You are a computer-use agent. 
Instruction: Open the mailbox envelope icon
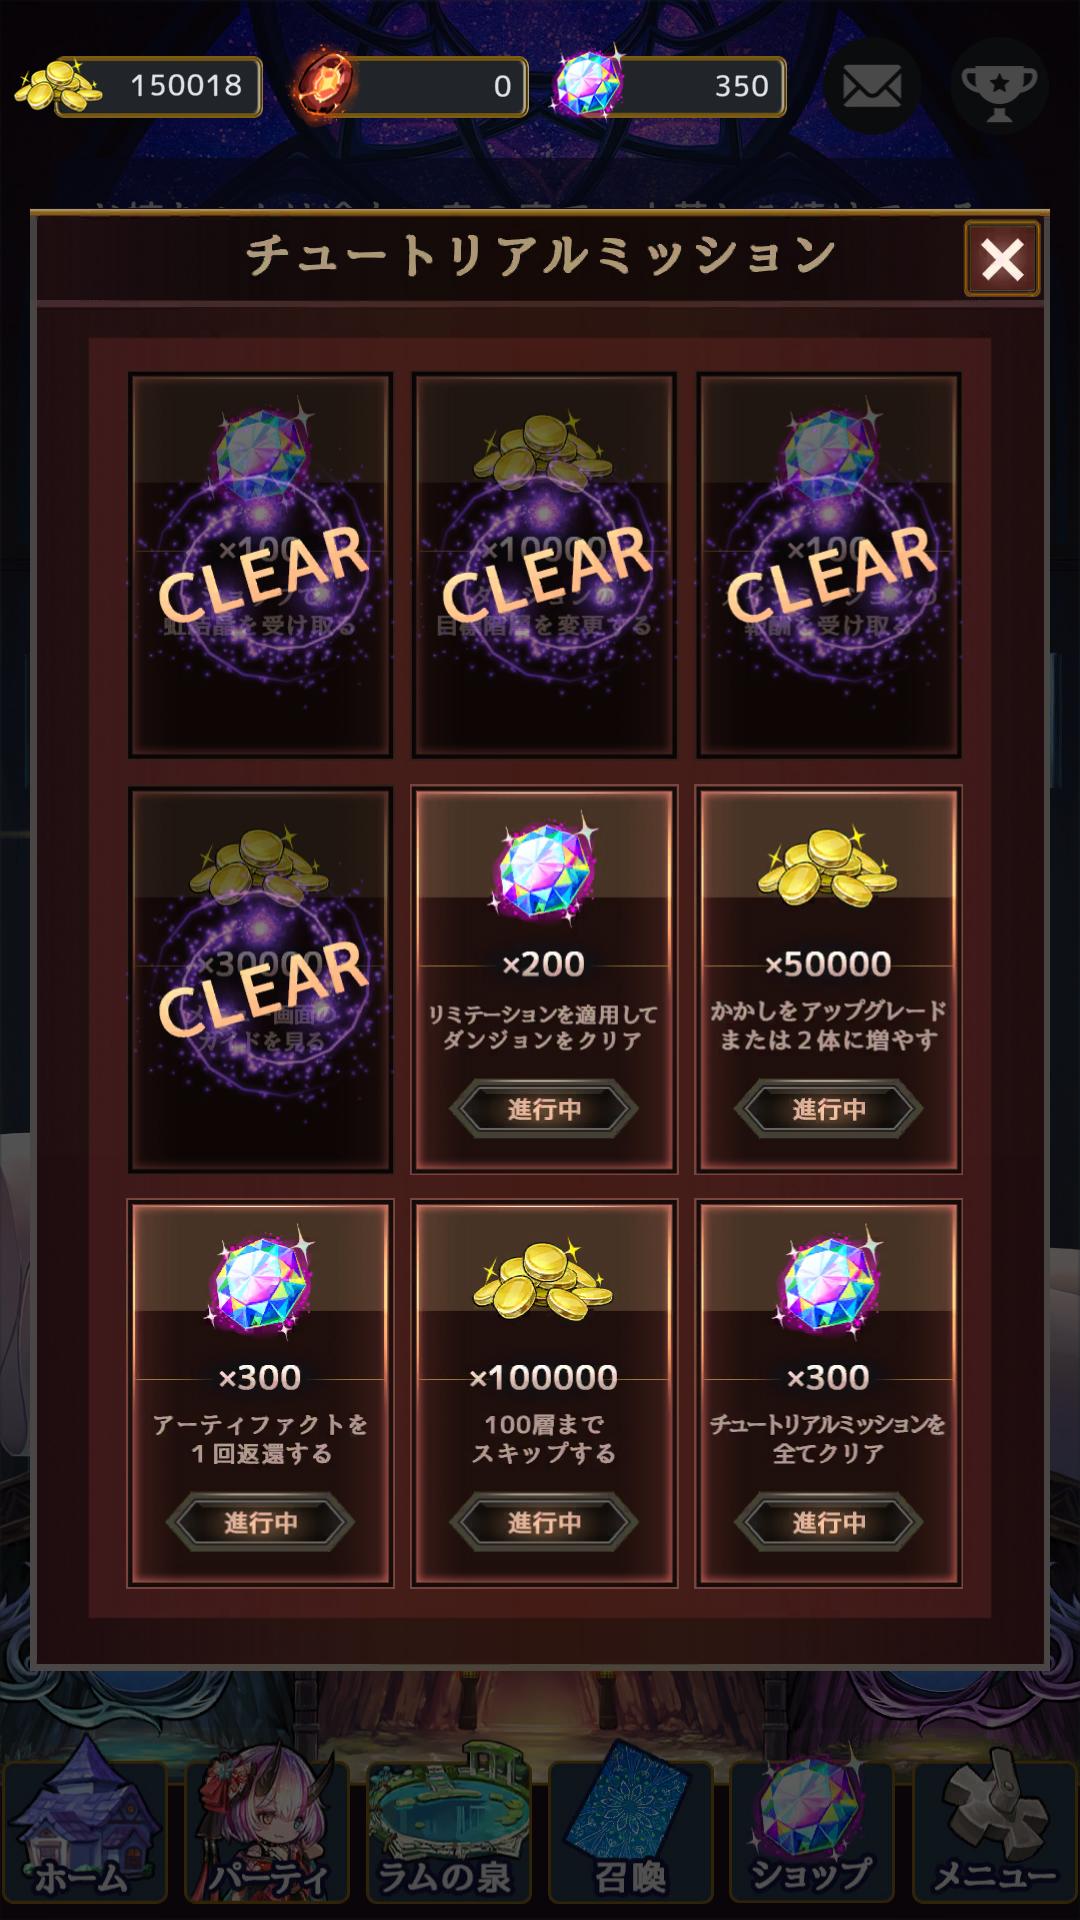coord(872,87)
